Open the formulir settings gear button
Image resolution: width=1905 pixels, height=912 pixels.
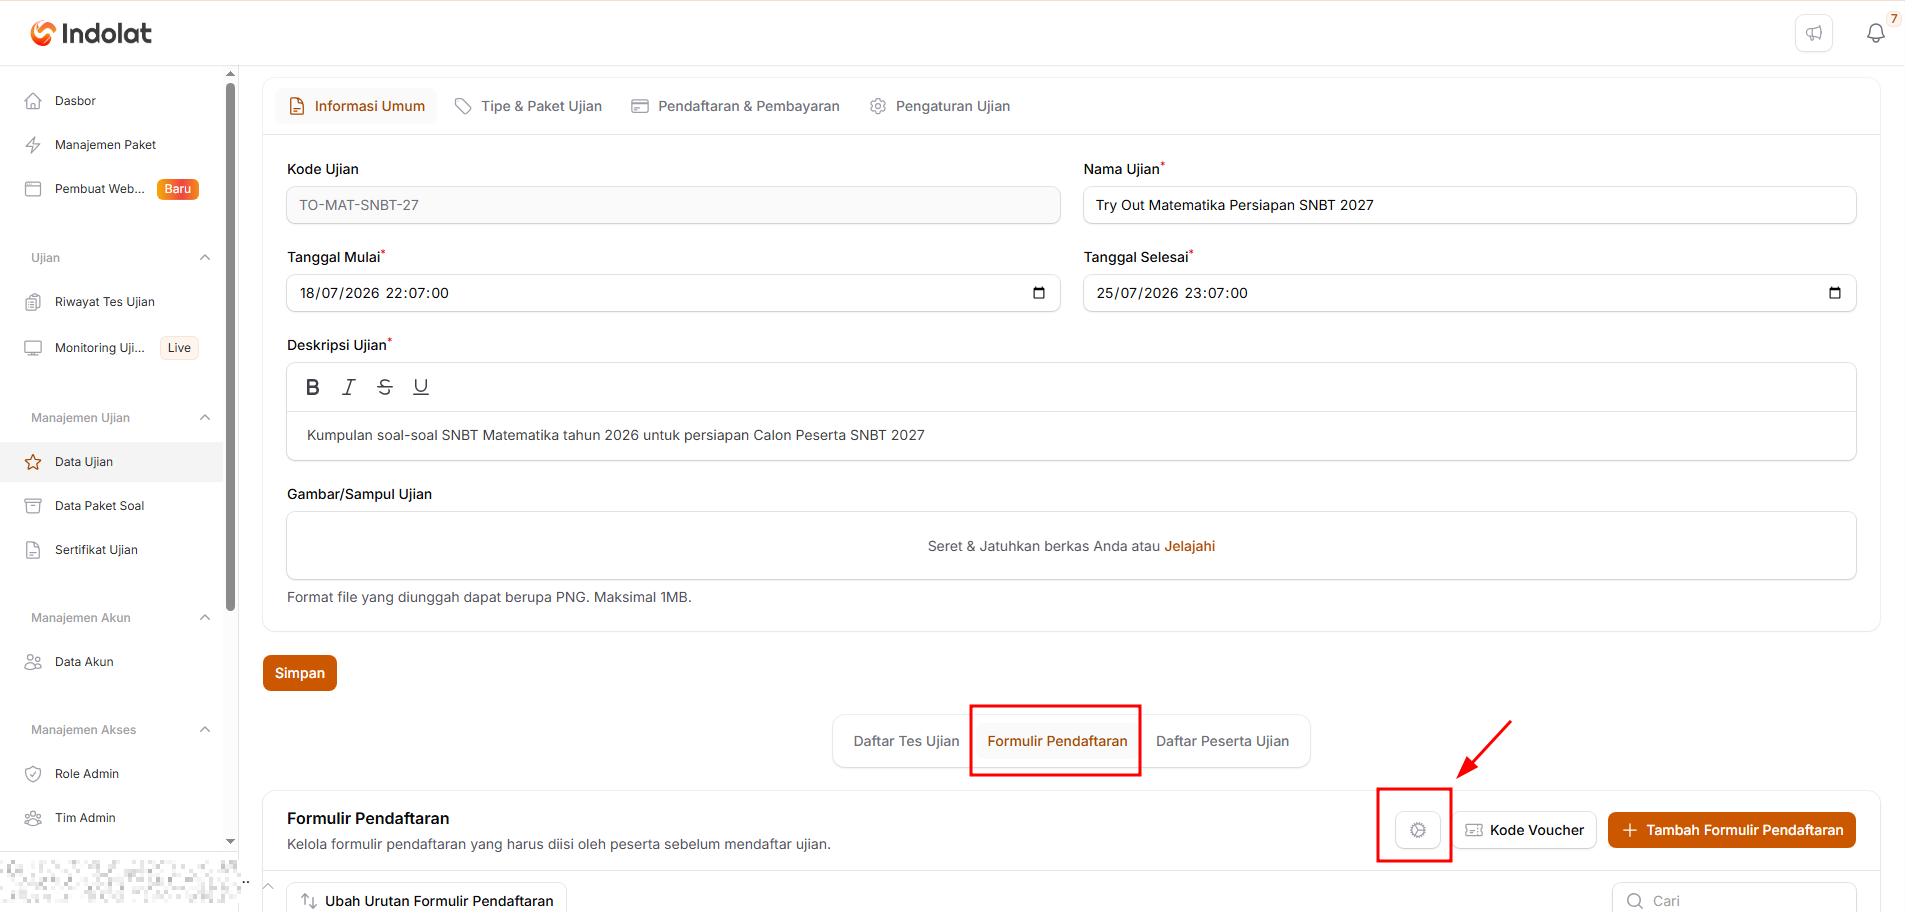[x=1418, y=830]
